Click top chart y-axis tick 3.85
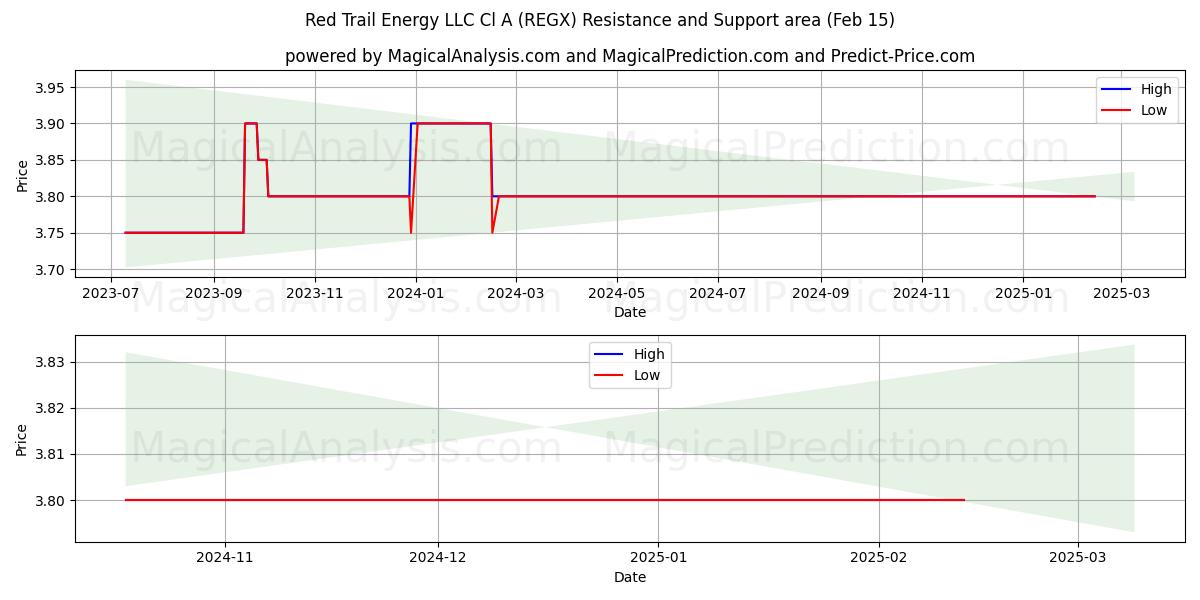This screenshot has width=1200, height=600. tap(51, 160)
